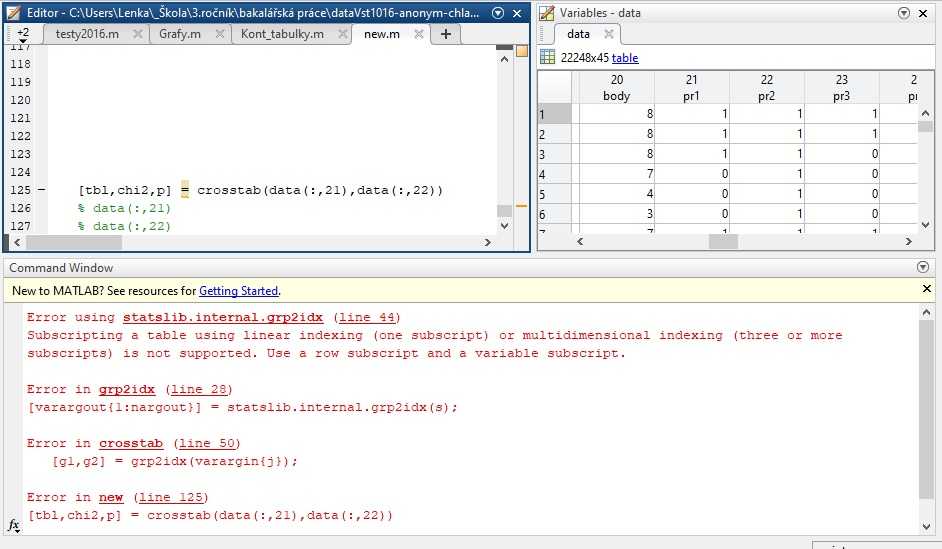Open the Editor panel actions dropdown
The image size is (942, 549).
pos(498,13)
